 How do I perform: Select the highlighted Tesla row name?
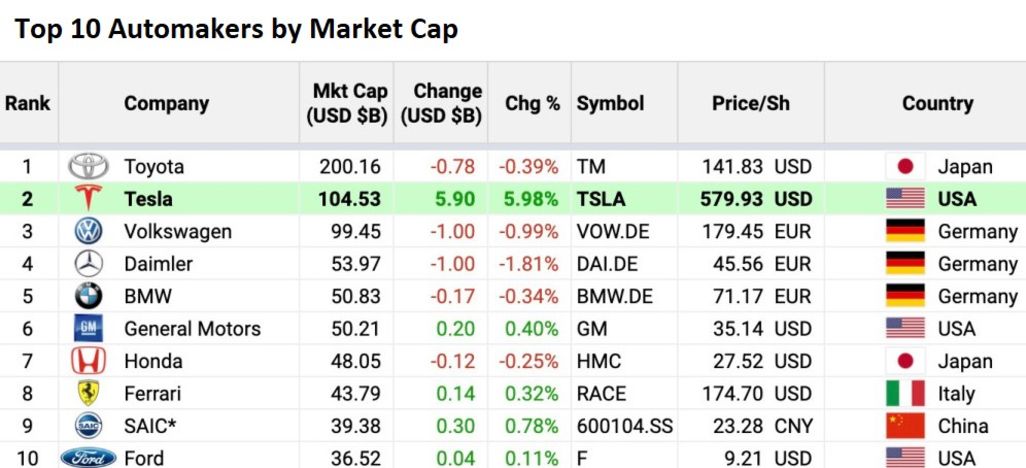coord(148,198)
